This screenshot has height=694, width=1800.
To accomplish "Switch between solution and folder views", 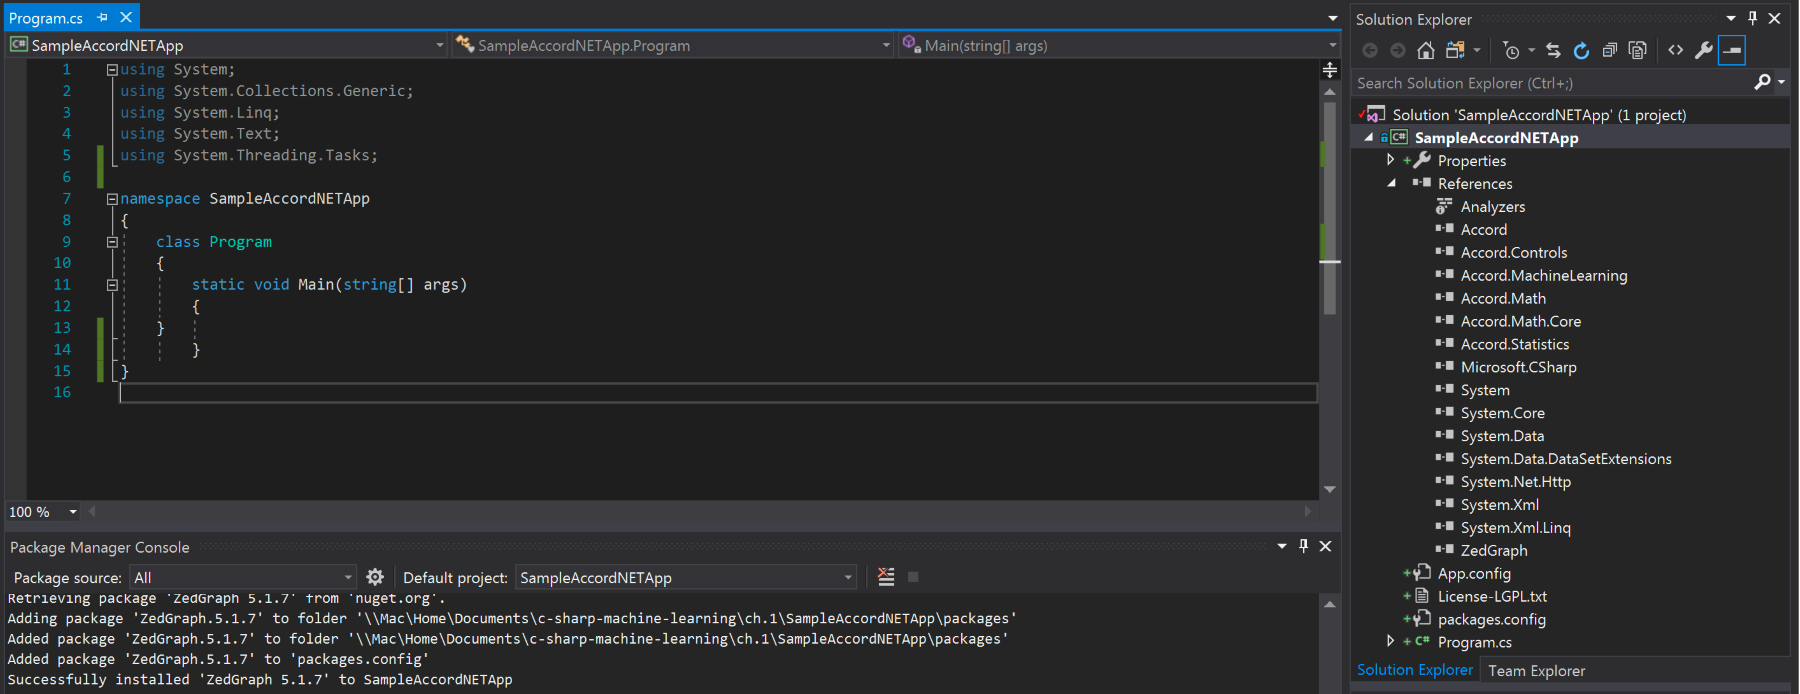I will [x=1456, y=50].
